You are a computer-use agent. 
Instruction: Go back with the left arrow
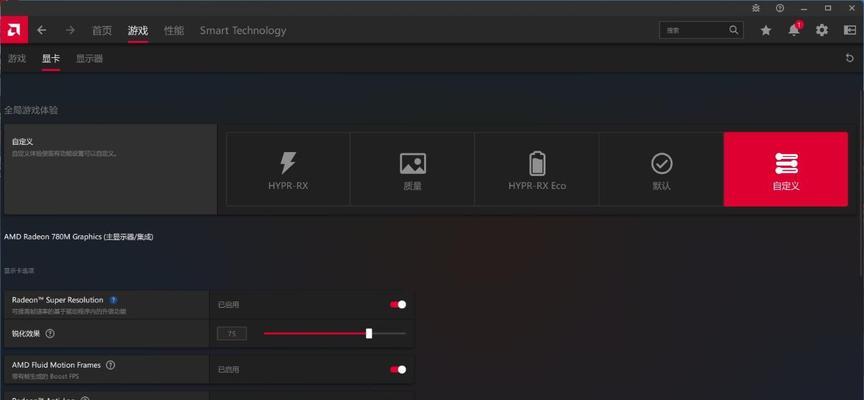[42, 30]
